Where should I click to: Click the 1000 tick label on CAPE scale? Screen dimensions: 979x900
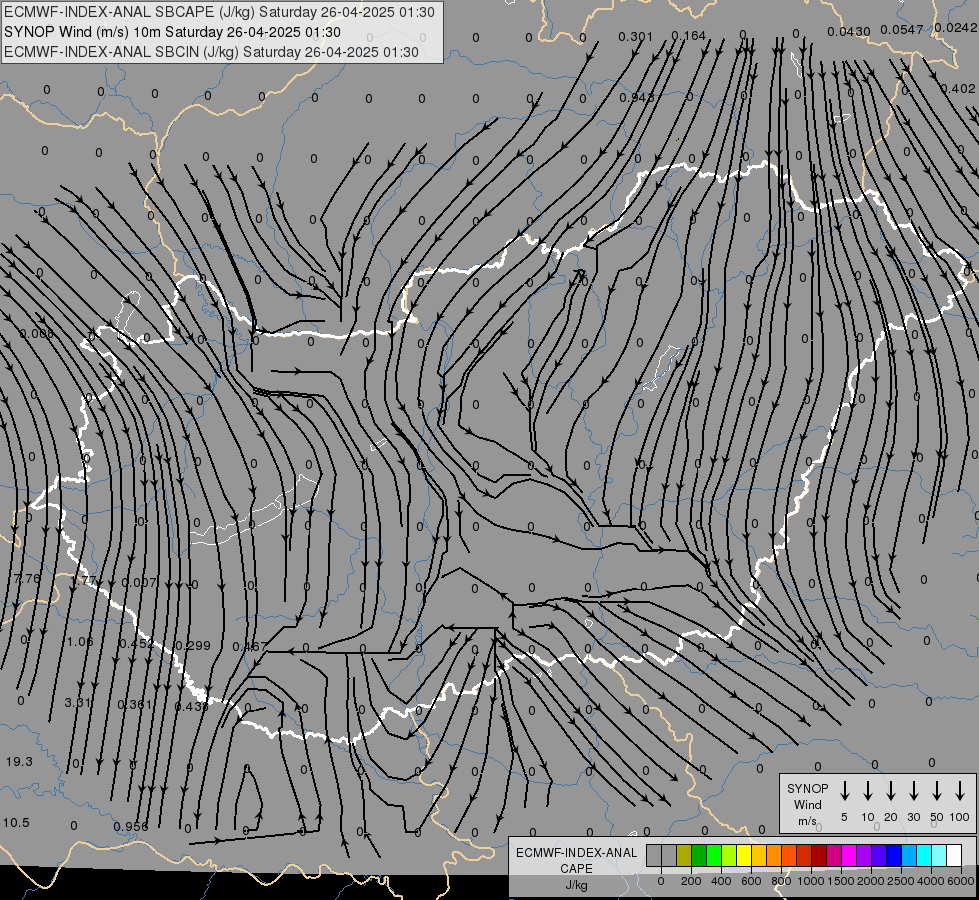tap(810, 881)
